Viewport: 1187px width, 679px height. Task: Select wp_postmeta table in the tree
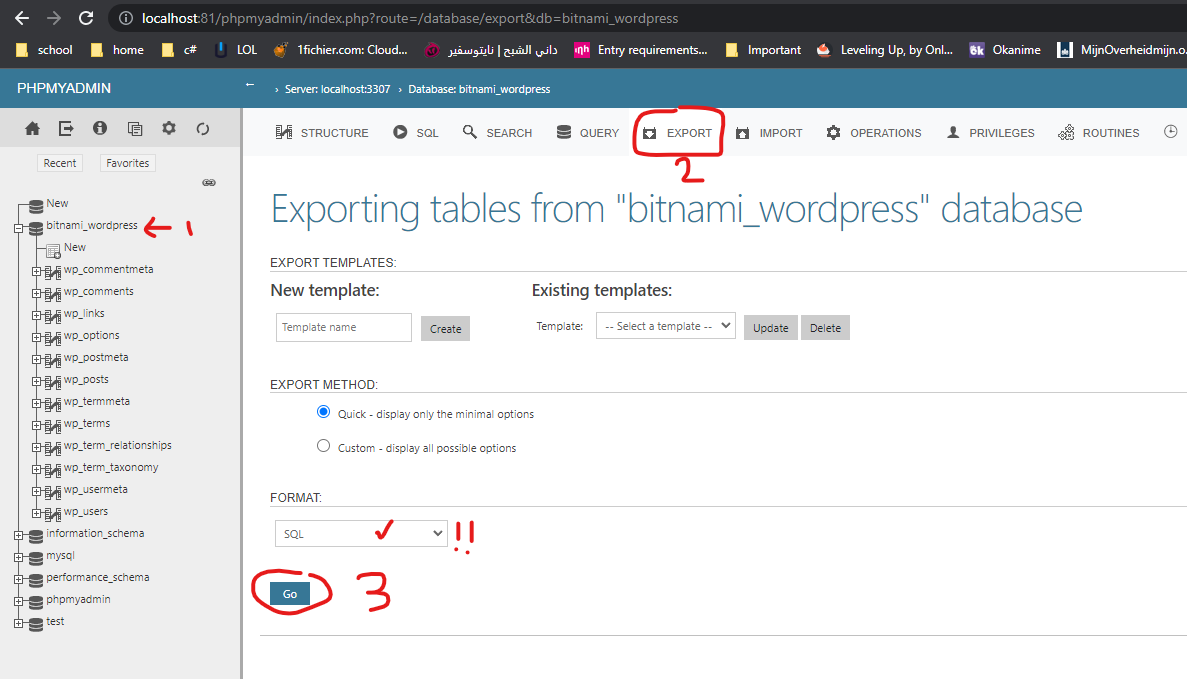coord(96,357)
